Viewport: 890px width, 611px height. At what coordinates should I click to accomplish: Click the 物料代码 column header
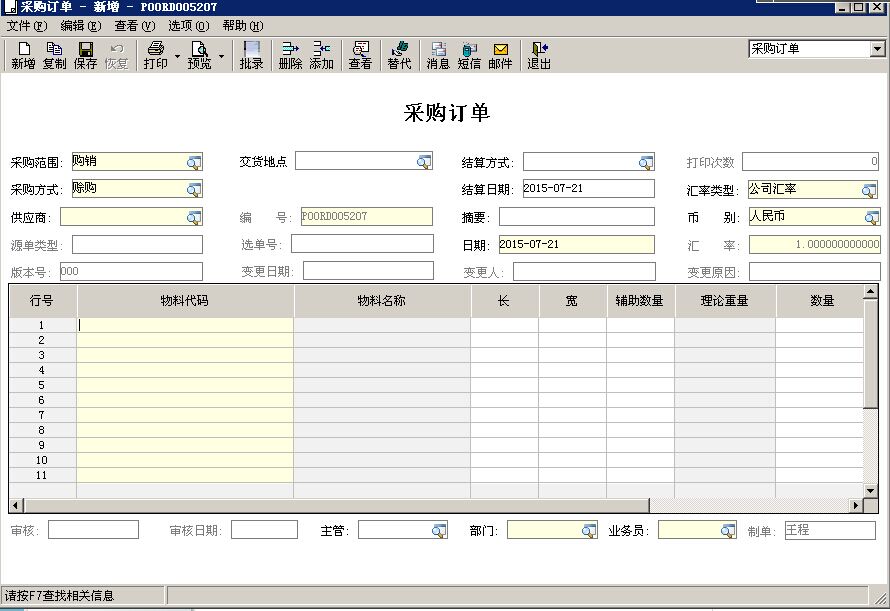[185, 300]
